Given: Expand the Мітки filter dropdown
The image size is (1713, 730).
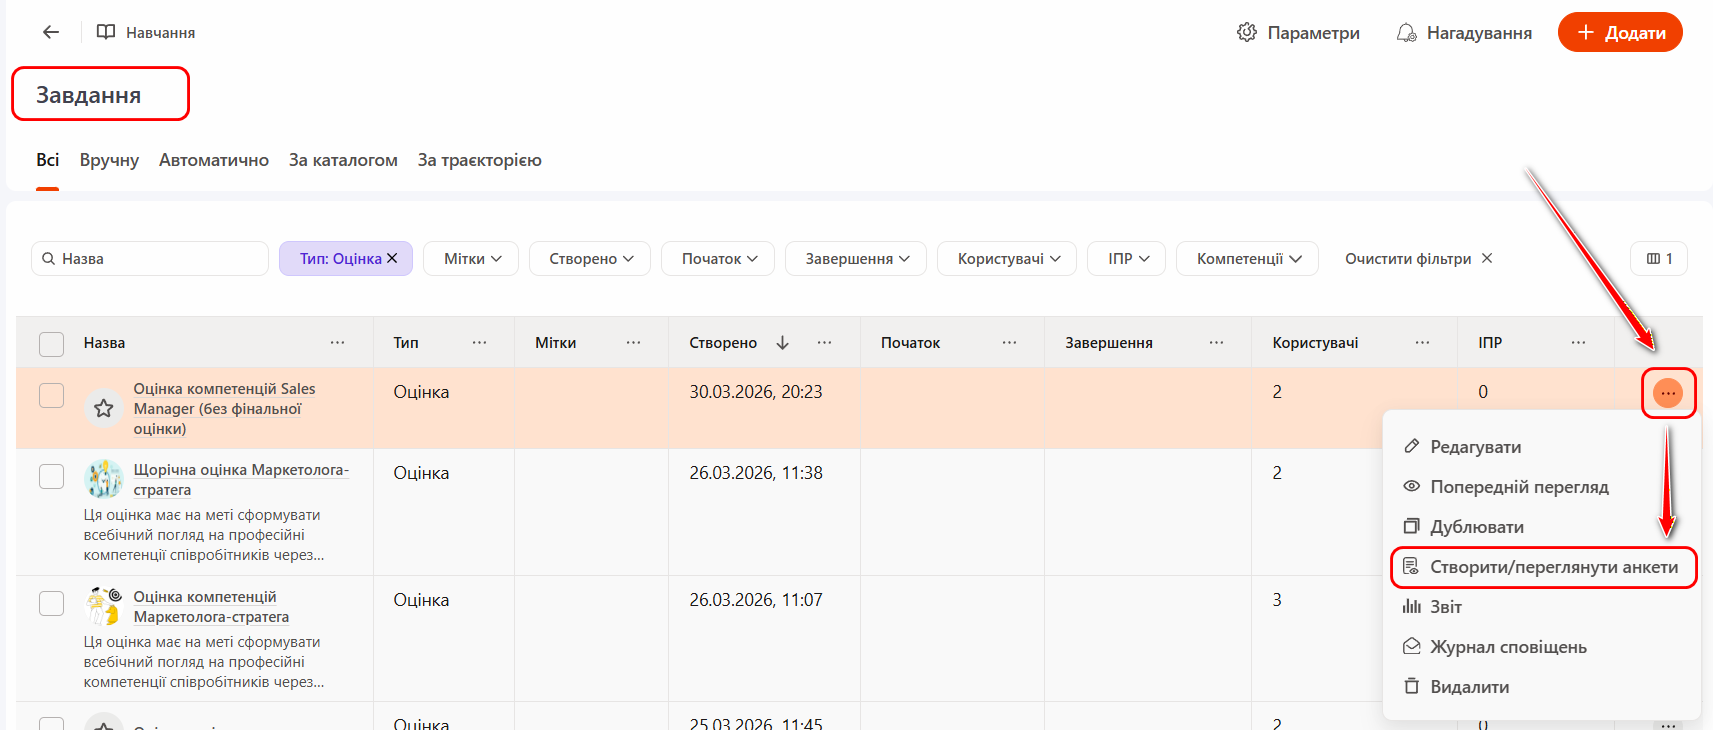Looking at the screenshot, I should tap(471, 259).
